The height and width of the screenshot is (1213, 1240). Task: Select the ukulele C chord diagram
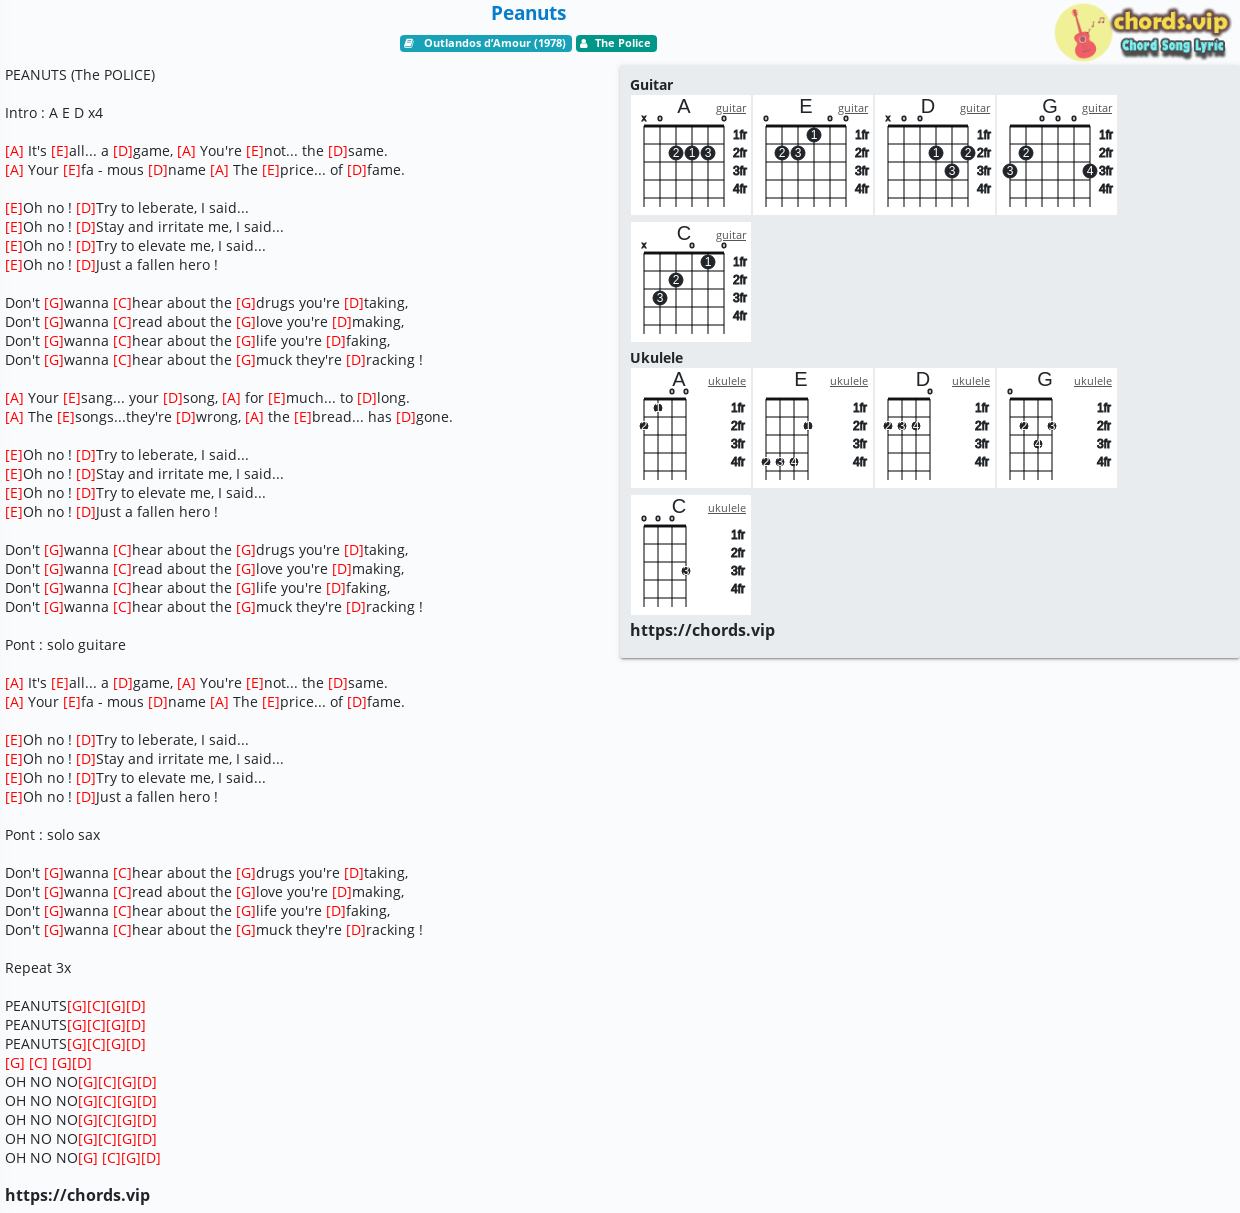coord(691,555)
